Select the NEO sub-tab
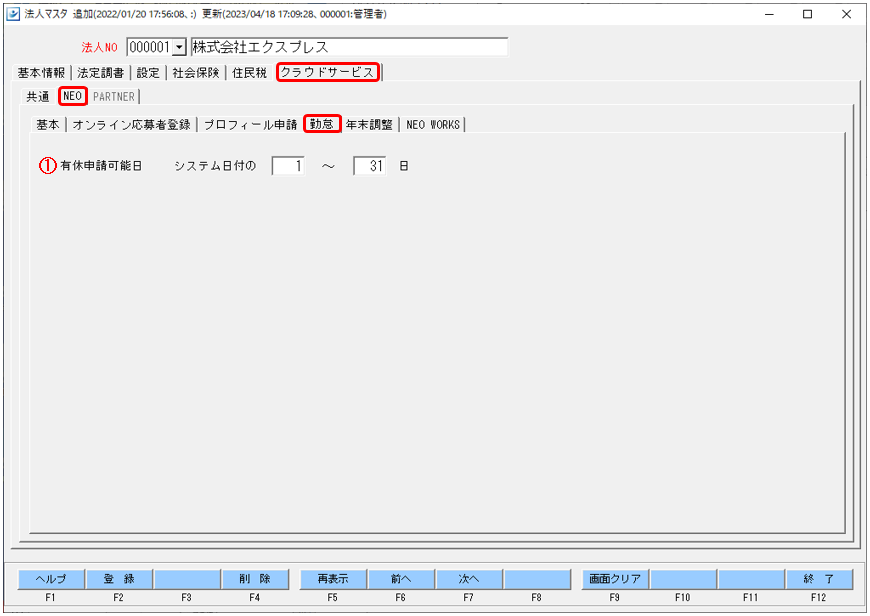 73,96
